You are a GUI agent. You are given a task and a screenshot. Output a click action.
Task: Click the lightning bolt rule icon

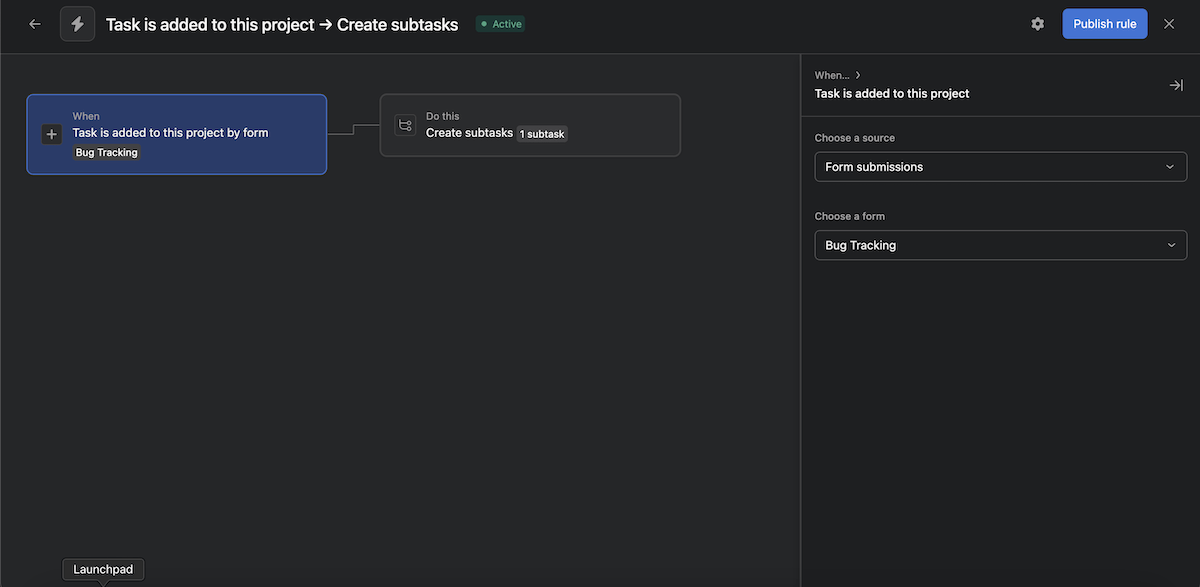tap(77, 24)
